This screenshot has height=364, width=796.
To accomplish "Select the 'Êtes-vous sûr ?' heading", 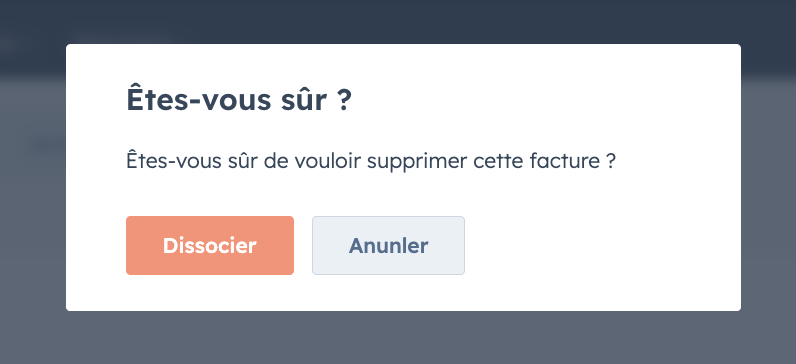I will [239, 100].
